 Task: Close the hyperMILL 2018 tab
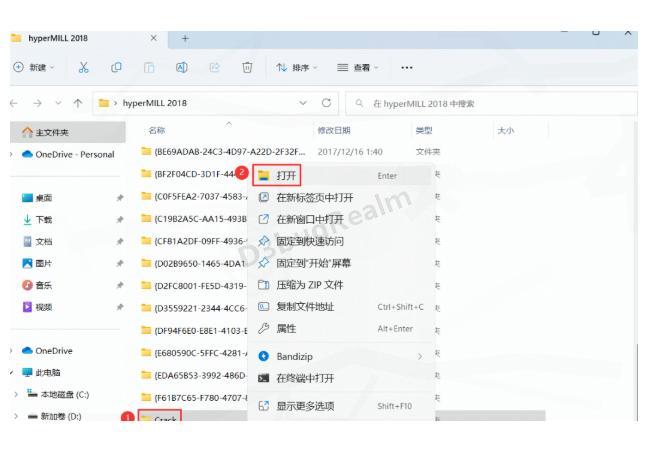(154, 38)
